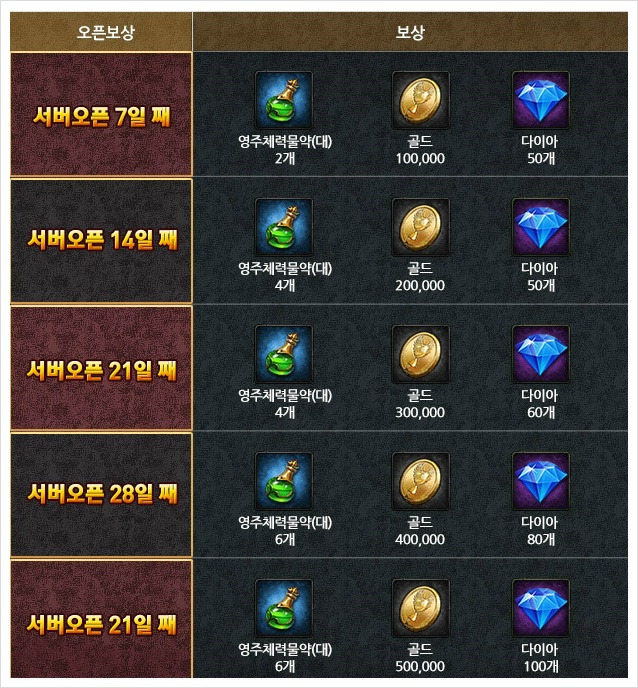Select the gold coin icon above 100,000
Image resolution: width=638 pixels, height=688 pixels.
[x=420, y=100]
